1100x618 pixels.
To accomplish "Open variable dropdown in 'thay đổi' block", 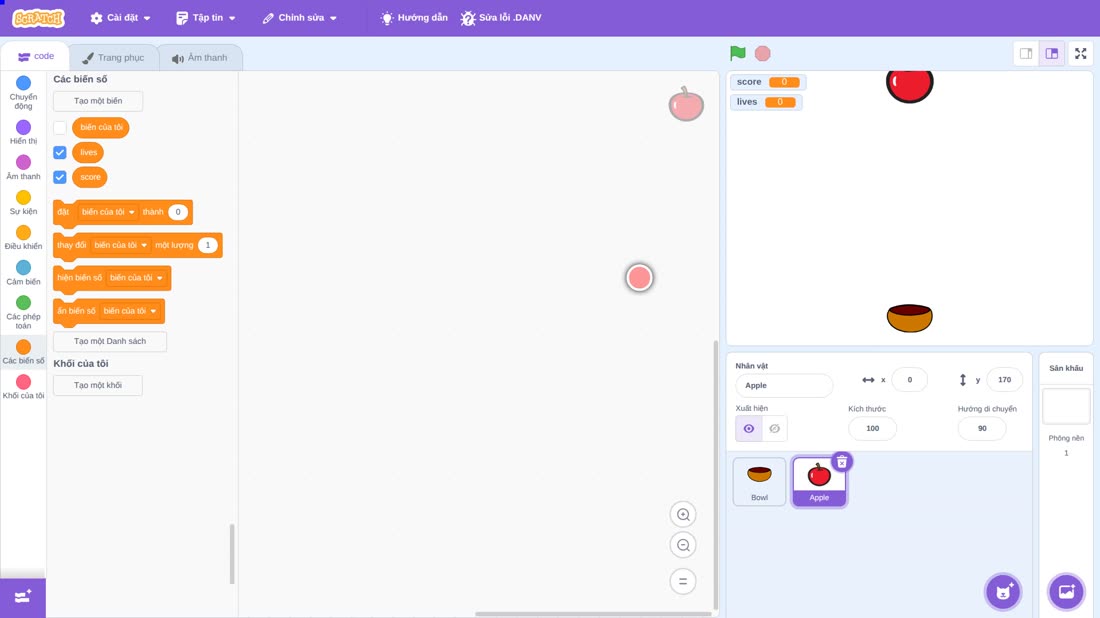I will pyautogui.click(x=121, y=245).
